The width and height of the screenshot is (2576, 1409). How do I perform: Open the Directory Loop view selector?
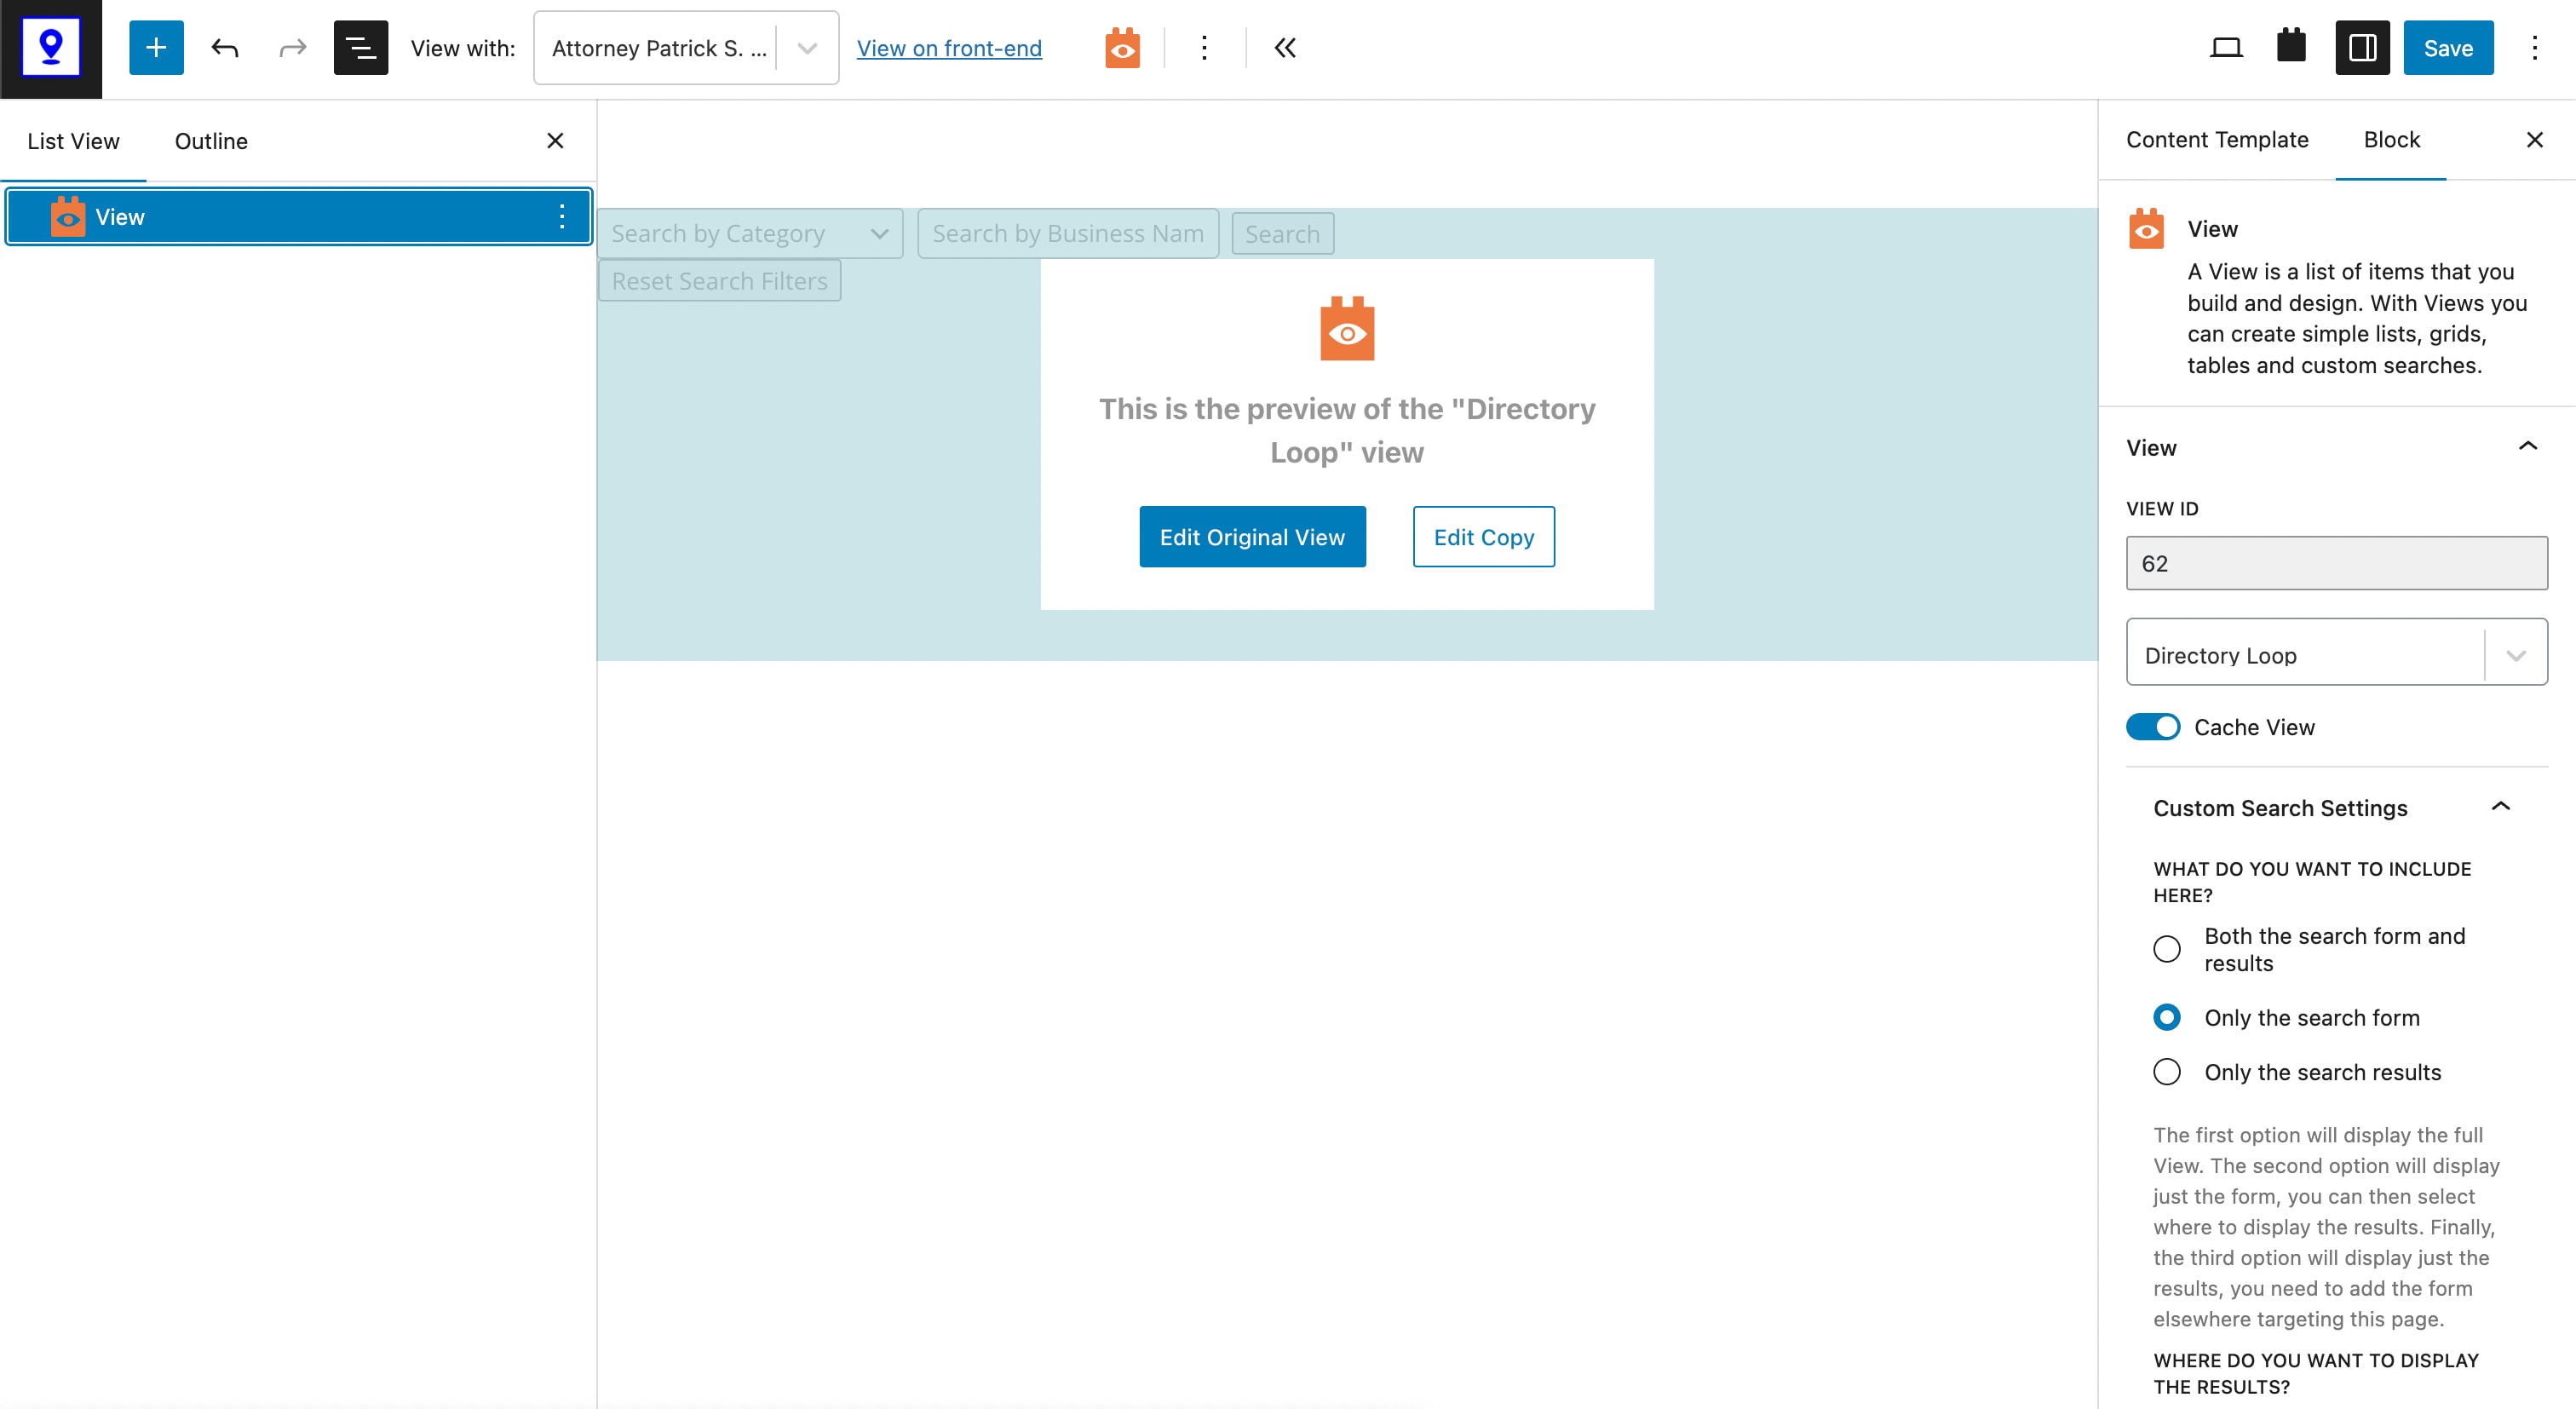[x=2336, y=652]
